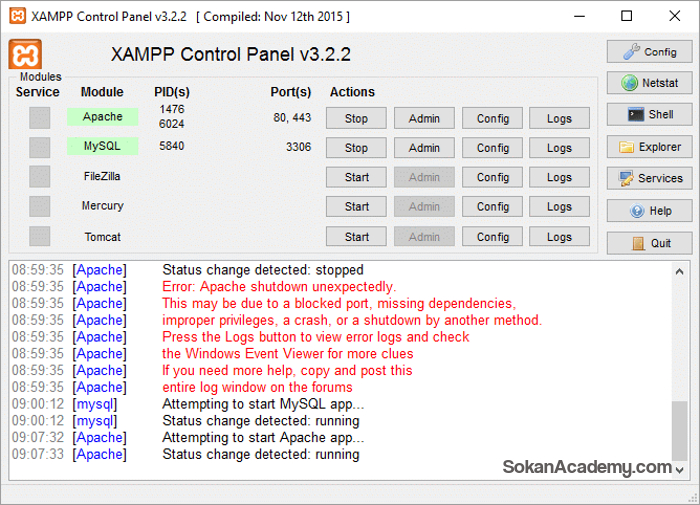700x505 pixels.
Task: Click the window resize grip in status bar
Action: (x=693, y=498)
